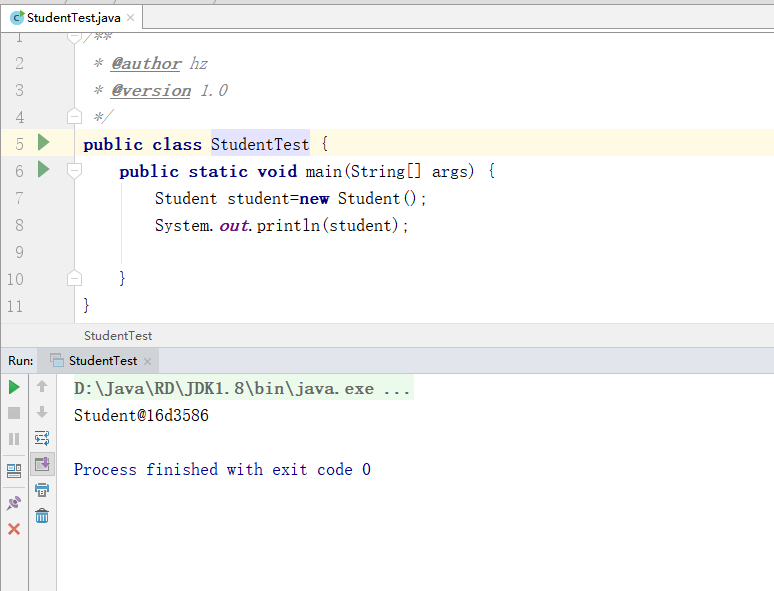The width and height of the screenshot is (774, 591).
Task: Toggle soft-wrap in the Run console
Action: click(x=42, y=438)
